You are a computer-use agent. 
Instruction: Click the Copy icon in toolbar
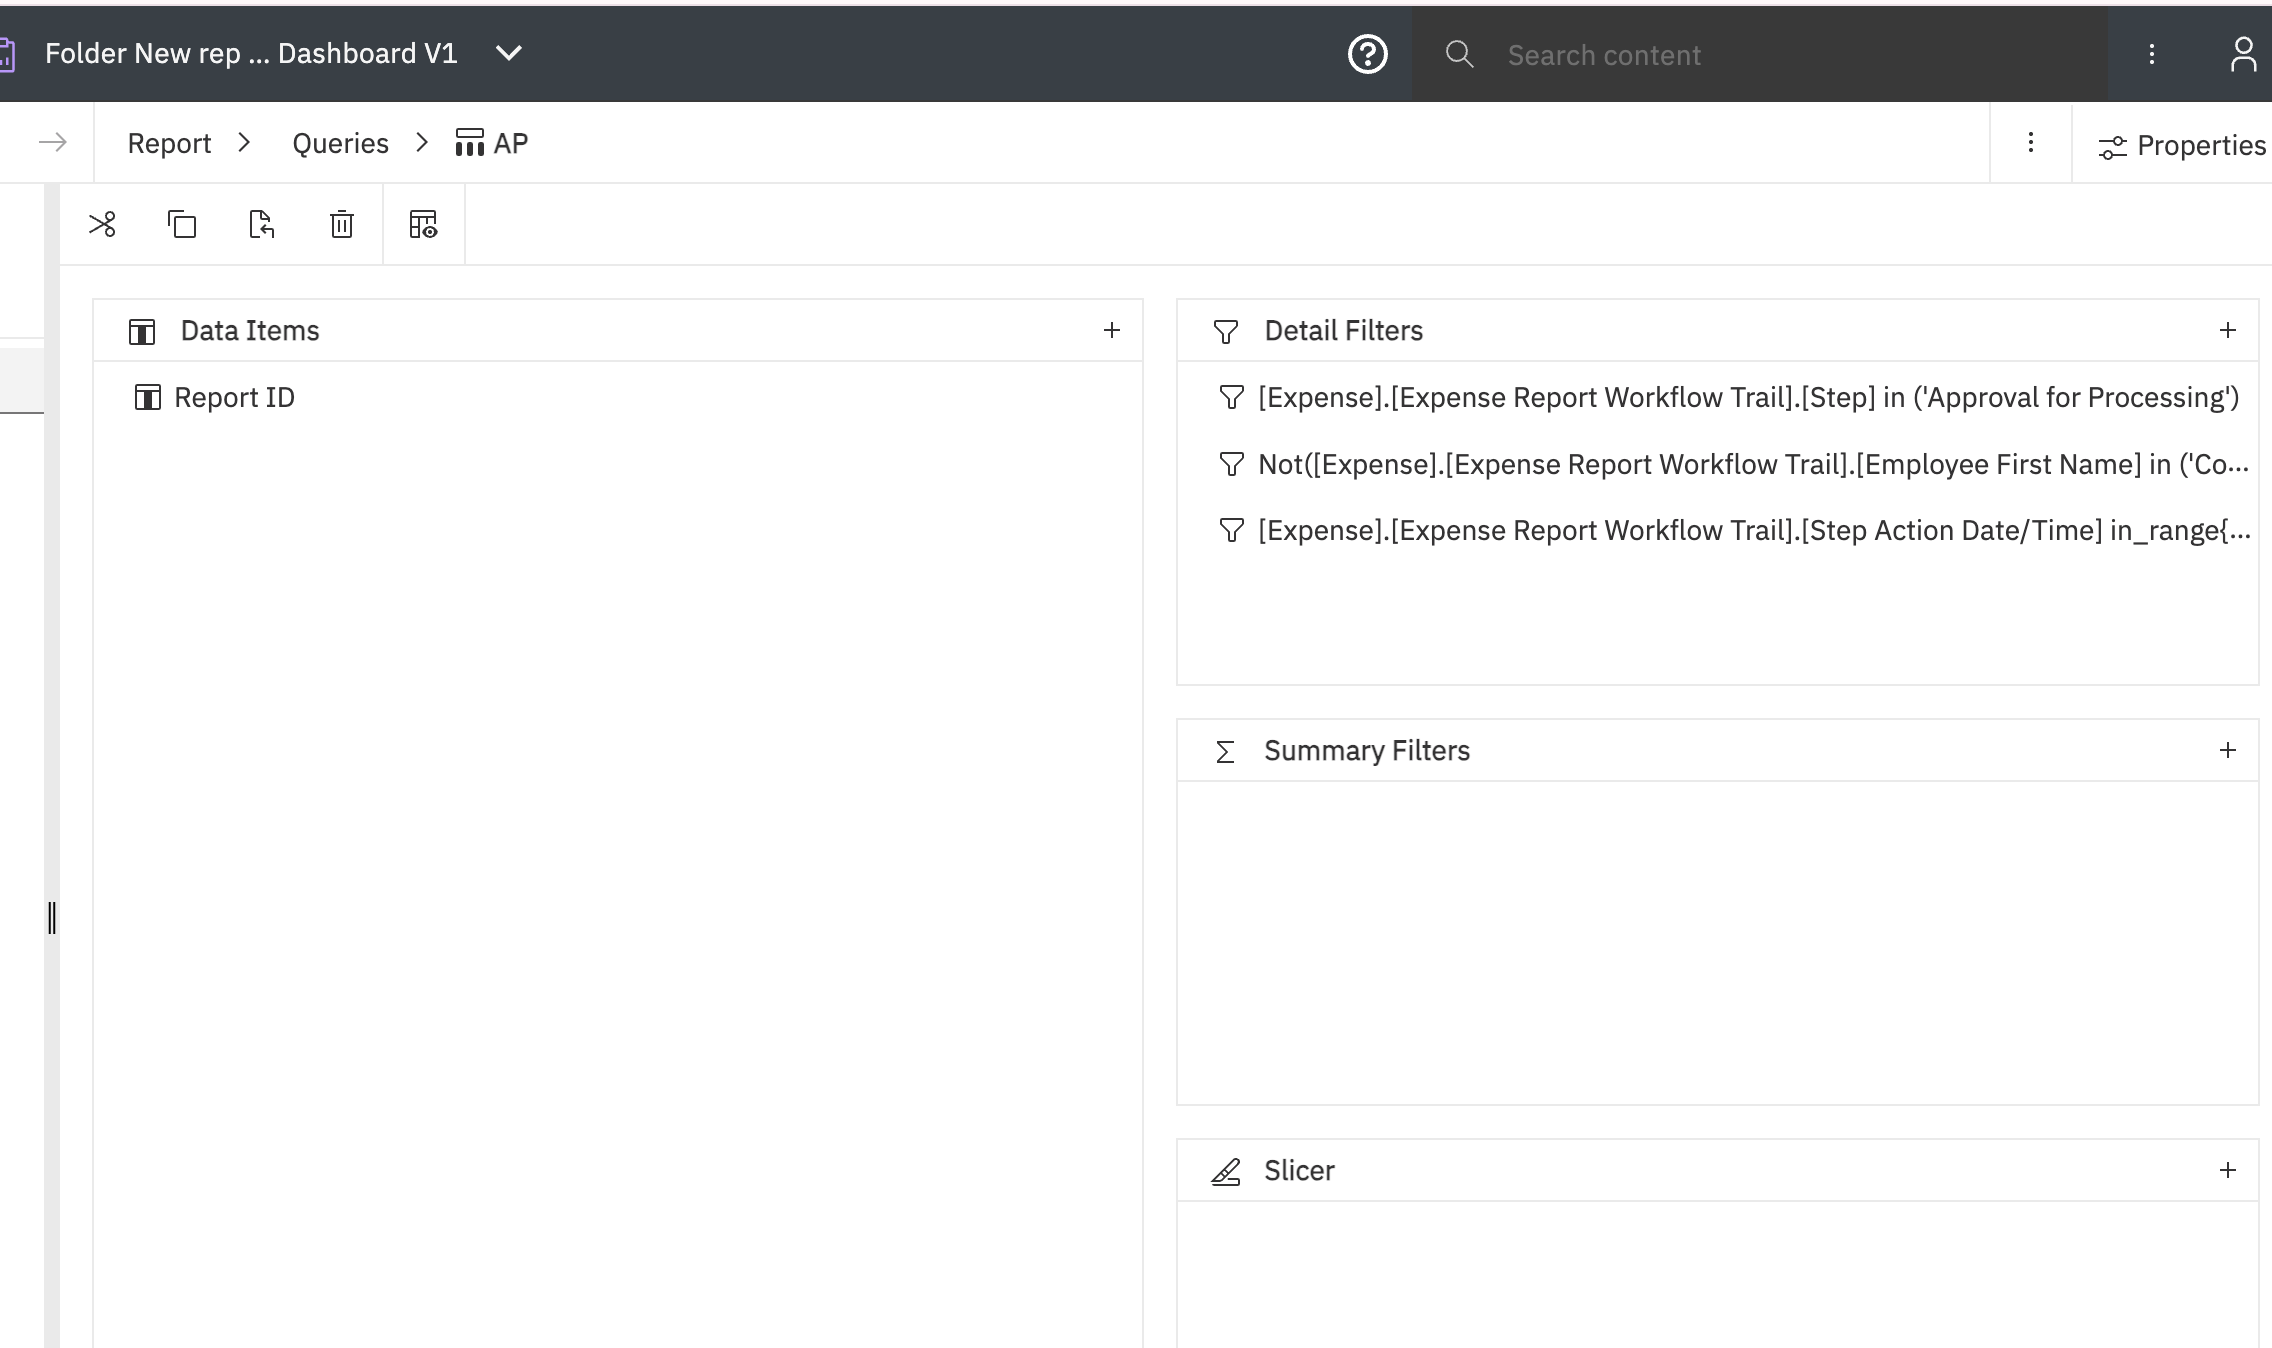182,224
